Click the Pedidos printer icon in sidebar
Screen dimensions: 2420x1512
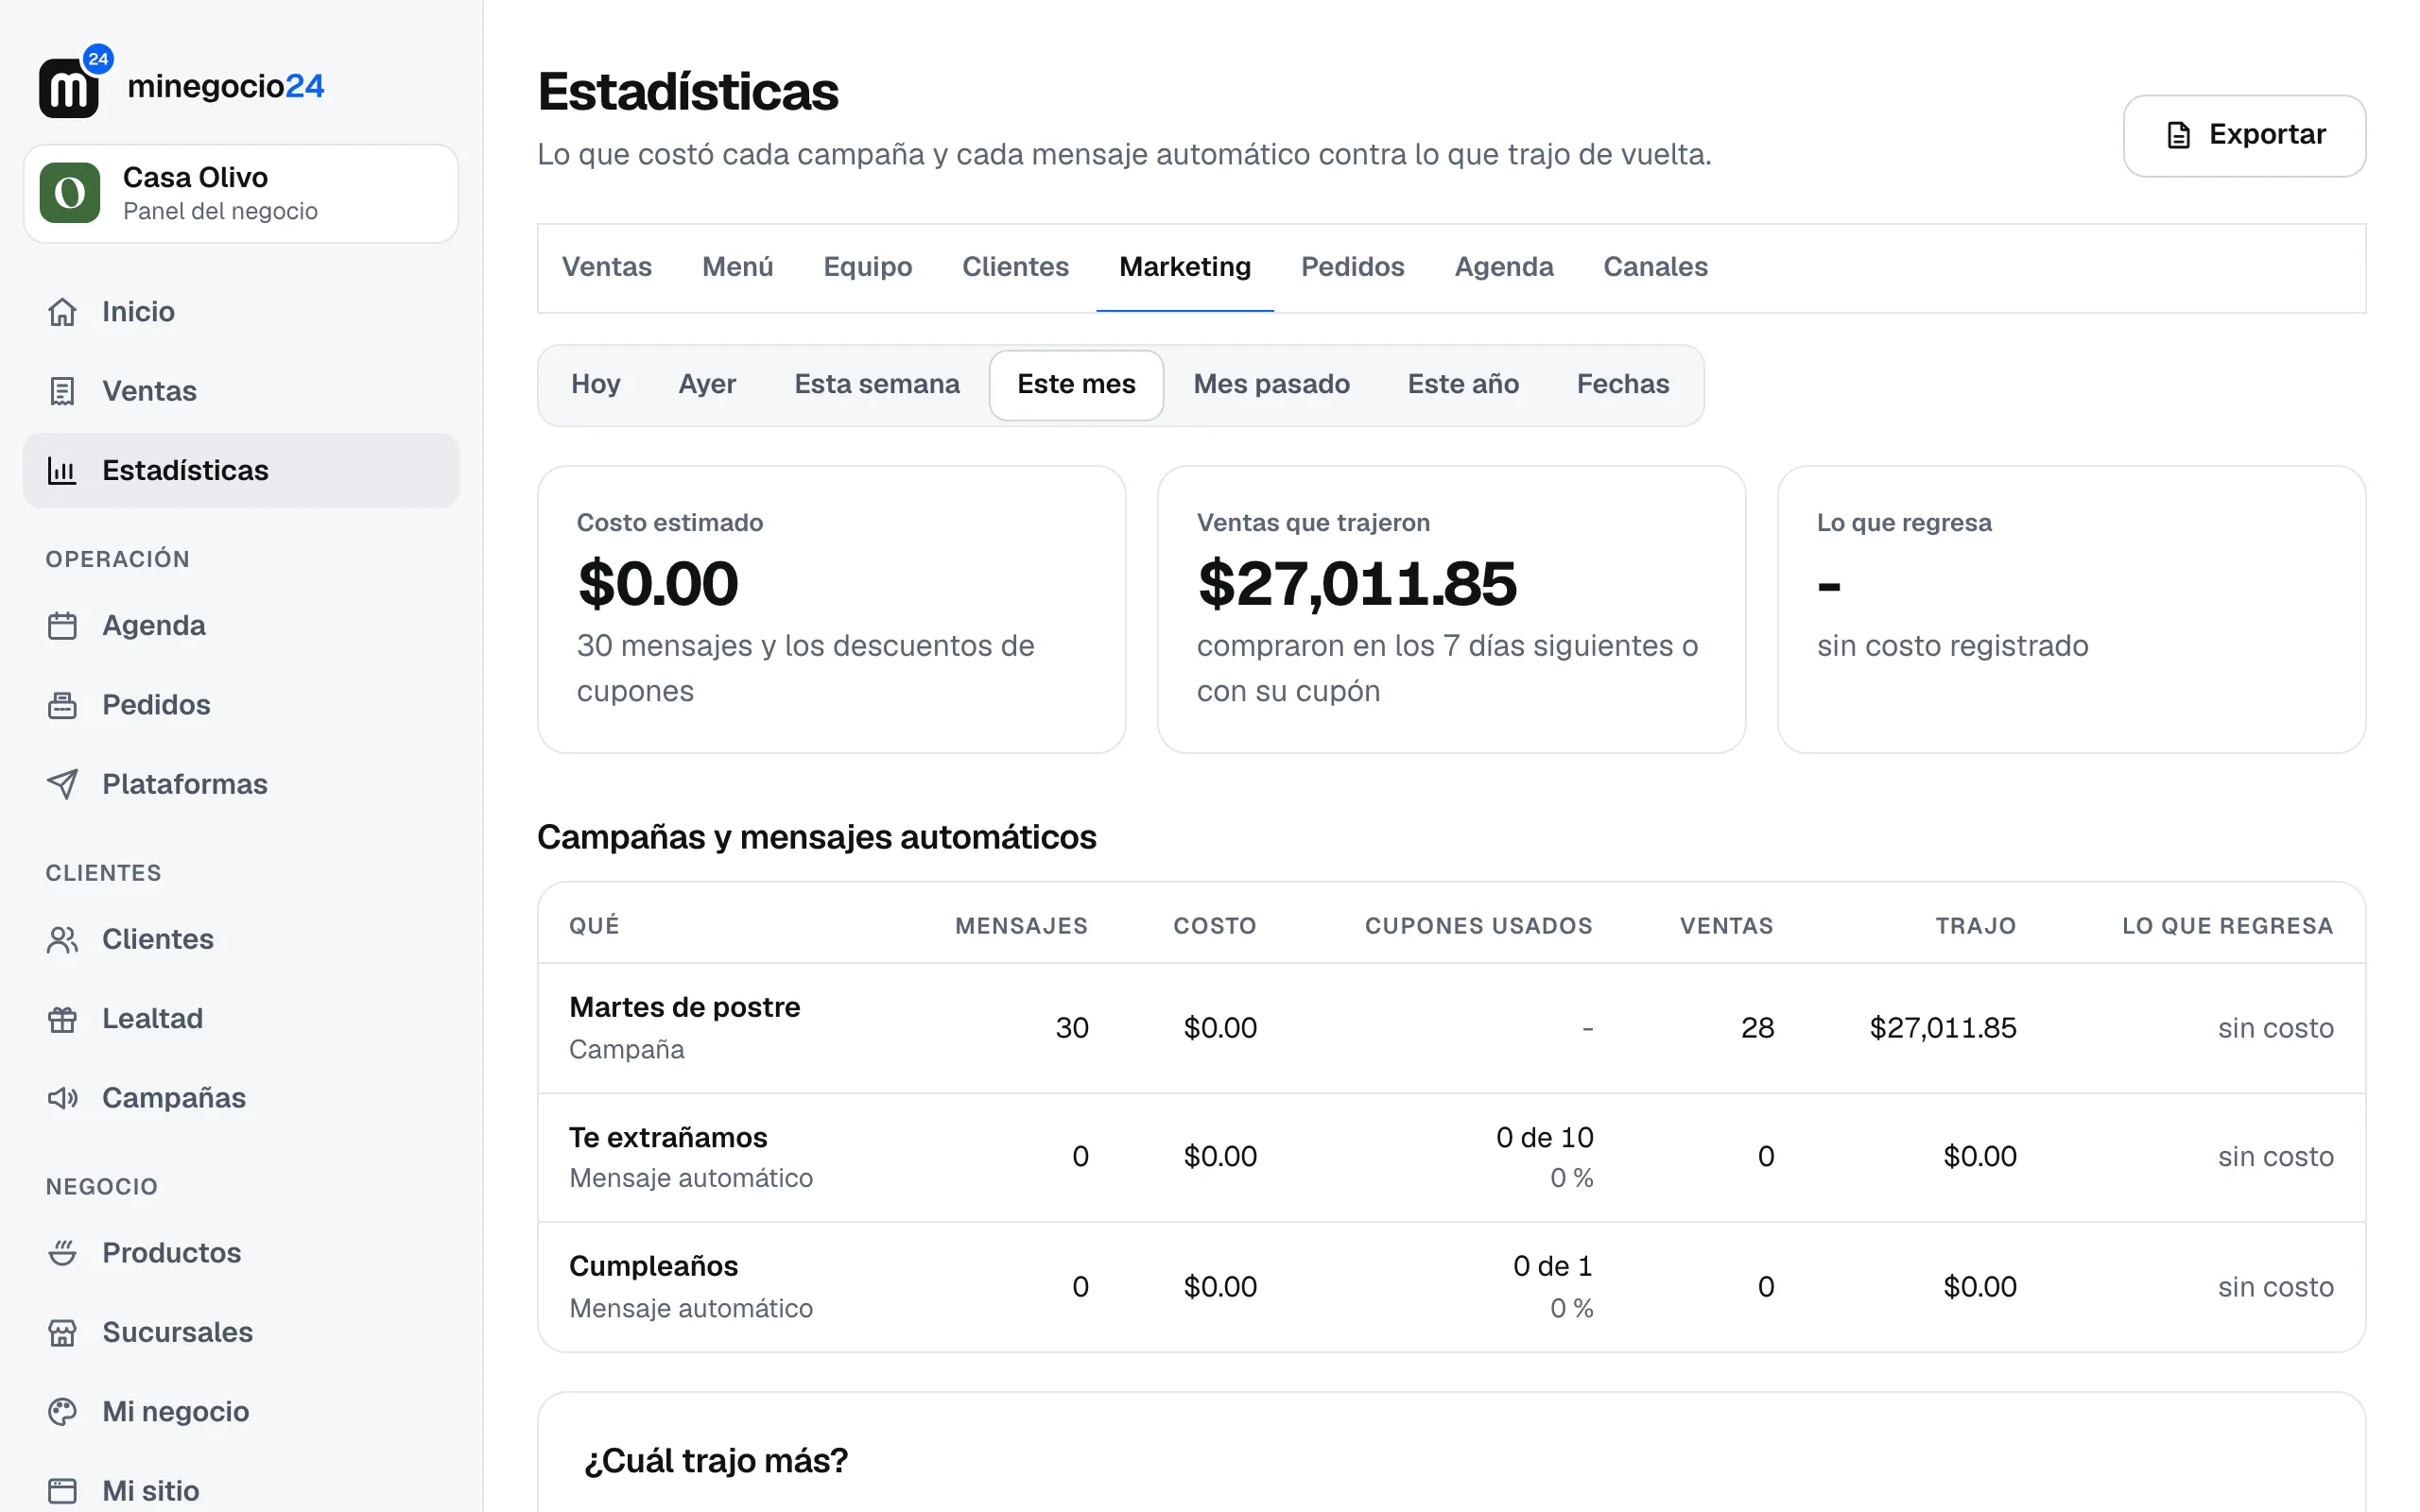click(x=62, y=705)
